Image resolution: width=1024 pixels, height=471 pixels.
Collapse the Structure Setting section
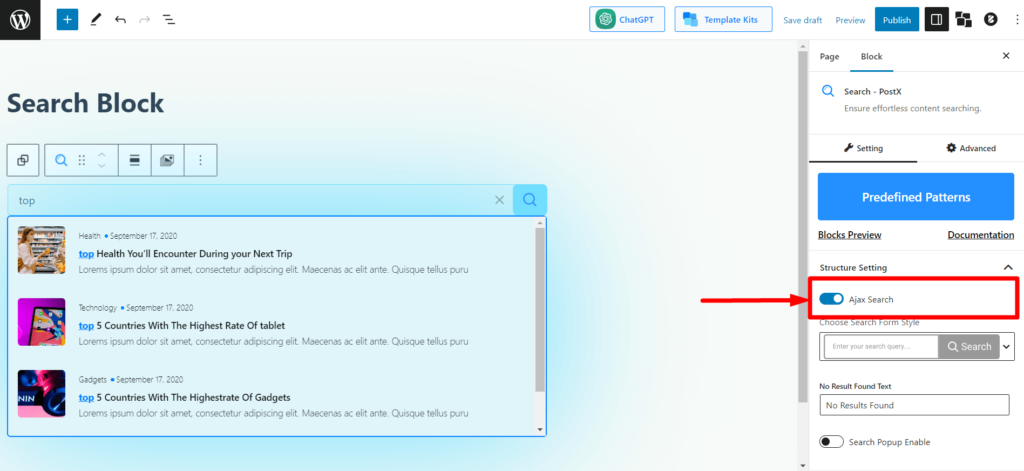(1008, 267)
